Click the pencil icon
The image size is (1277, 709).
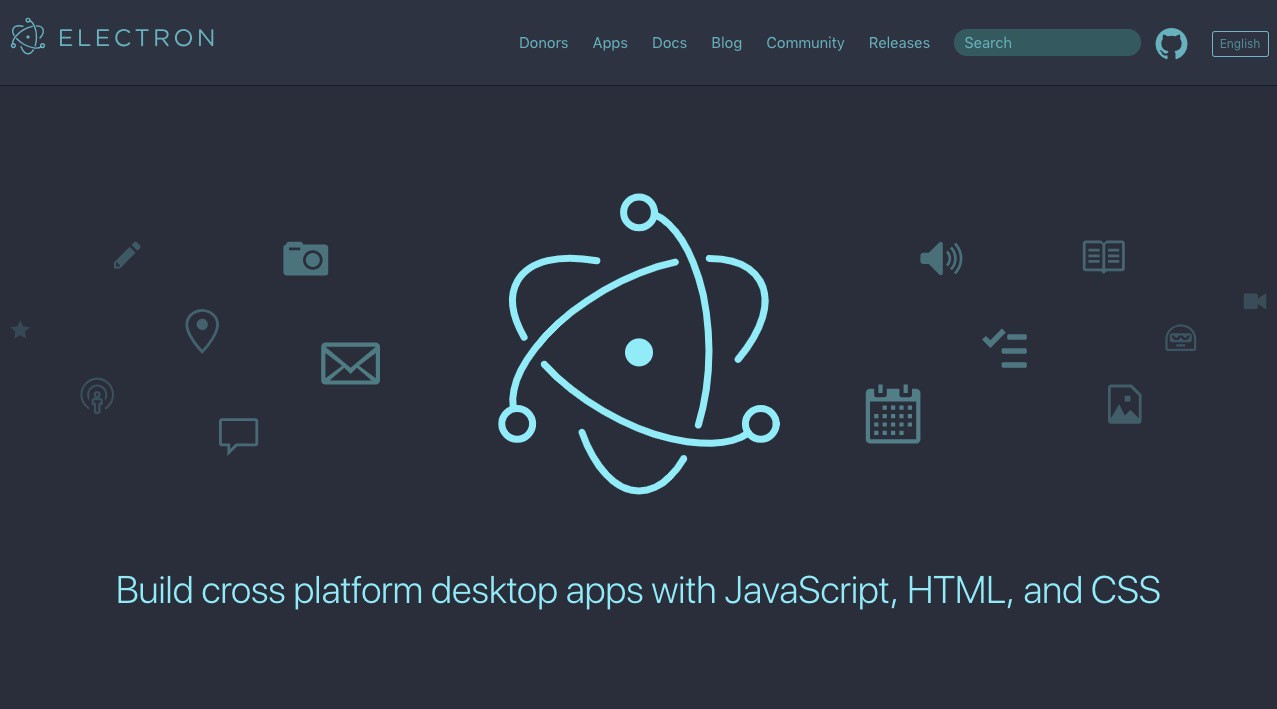click(x=127, y=255)
